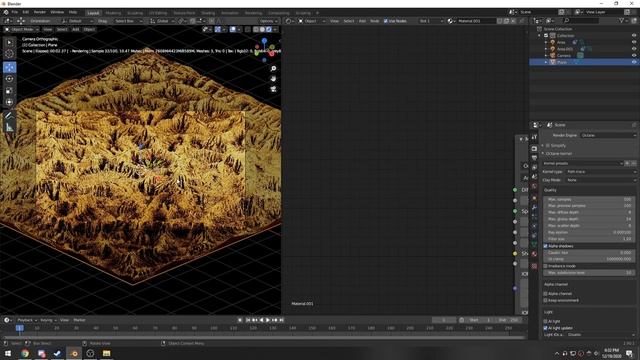Open the Render properties tab icon
640x360 pixels.
(x=534, y=149)
